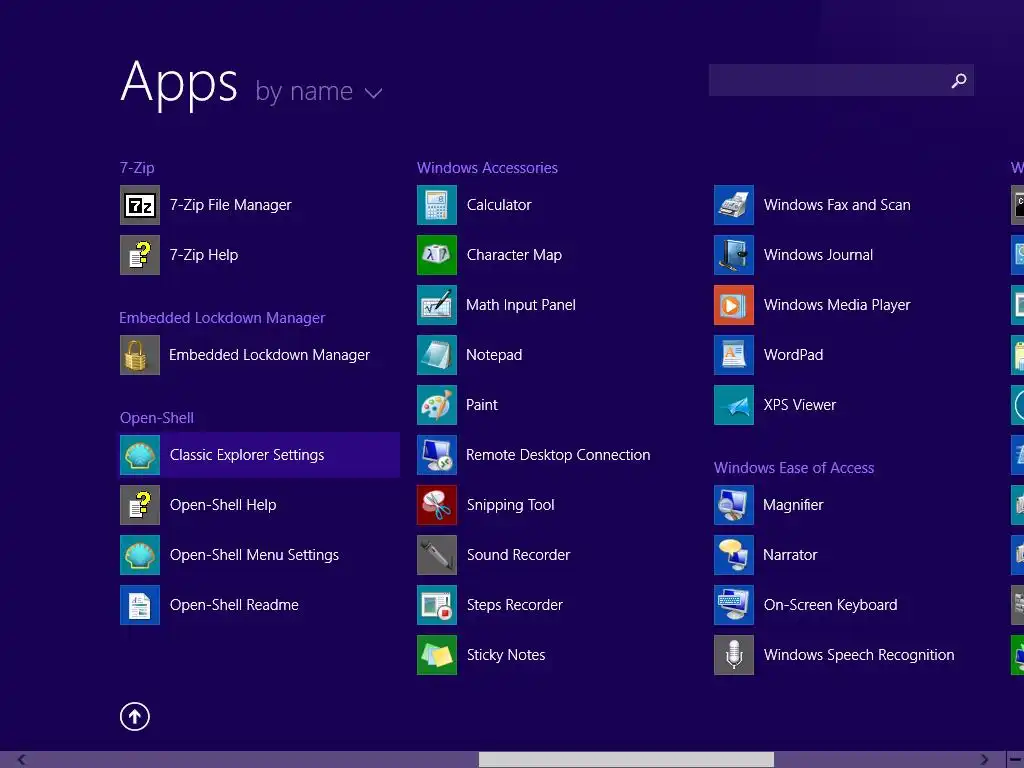Click the 'Sticky Notes' label text
The height and width of the screenshot is (768, 1024).
pyautogui.click(x=506, y=655)
